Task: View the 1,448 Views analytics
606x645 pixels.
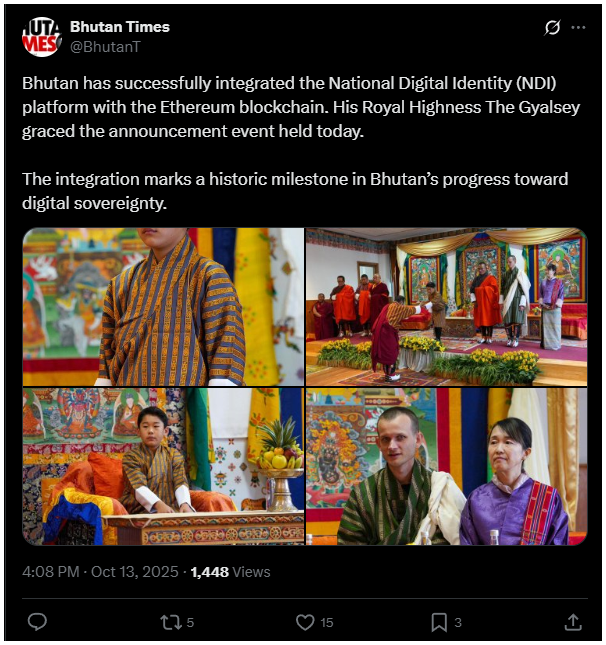Action: coord(230,572)
